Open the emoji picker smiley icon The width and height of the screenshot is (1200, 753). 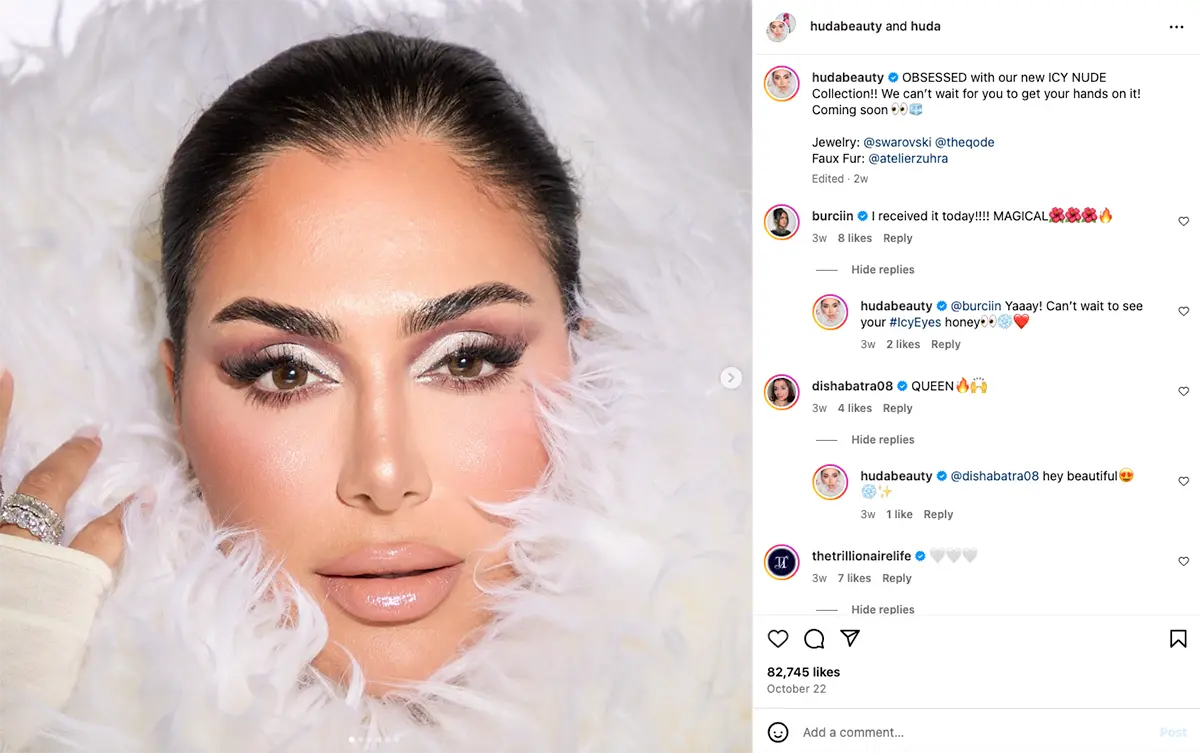778,732
